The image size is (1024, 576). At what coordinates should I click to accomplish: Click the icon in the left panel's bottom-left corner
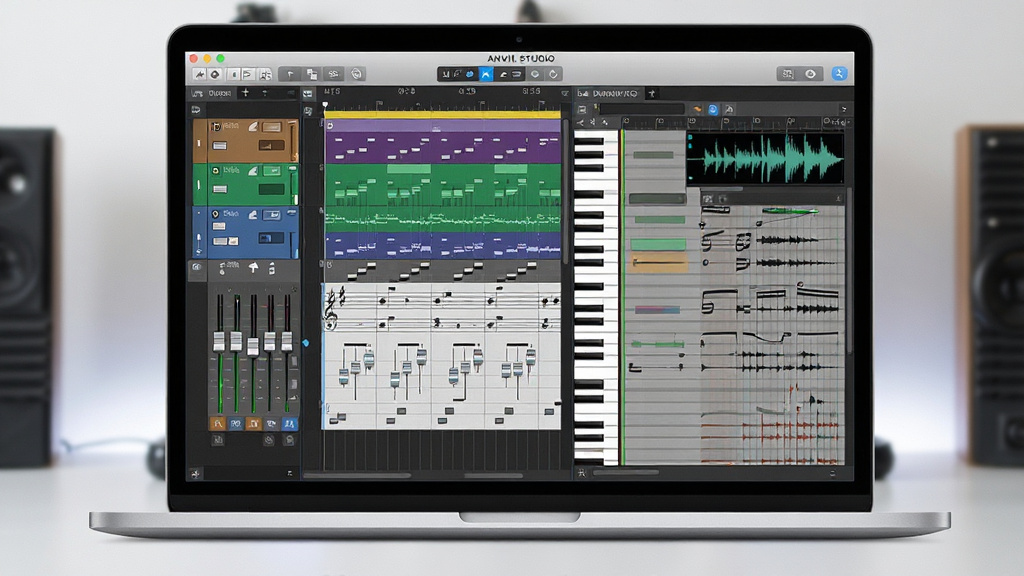(195, 473)
